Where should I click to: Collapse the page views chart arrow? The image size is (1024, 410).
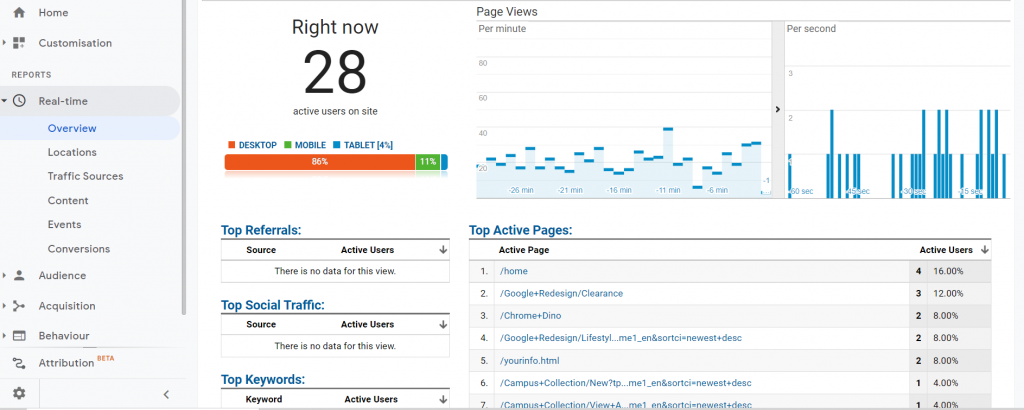(777, 109)
